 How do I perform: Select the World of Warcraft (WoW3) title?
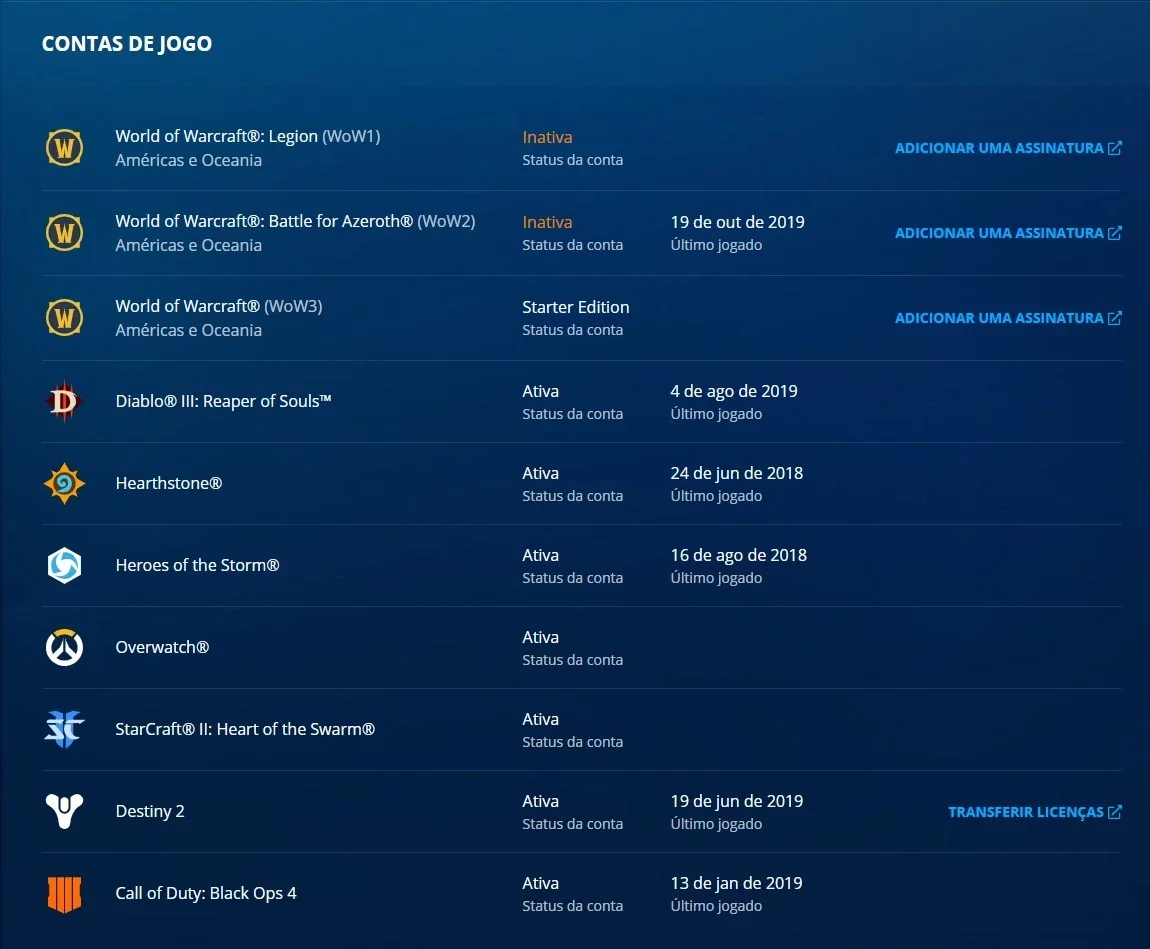point(219,307)
